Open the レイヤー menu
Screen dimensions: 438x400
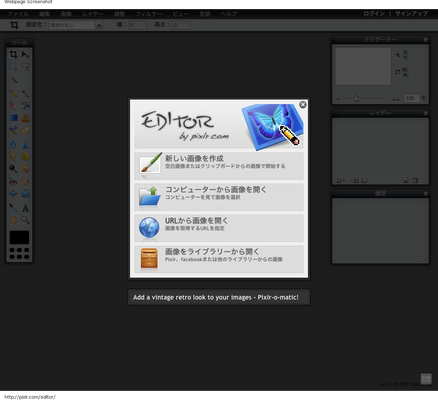pos(93,14)
